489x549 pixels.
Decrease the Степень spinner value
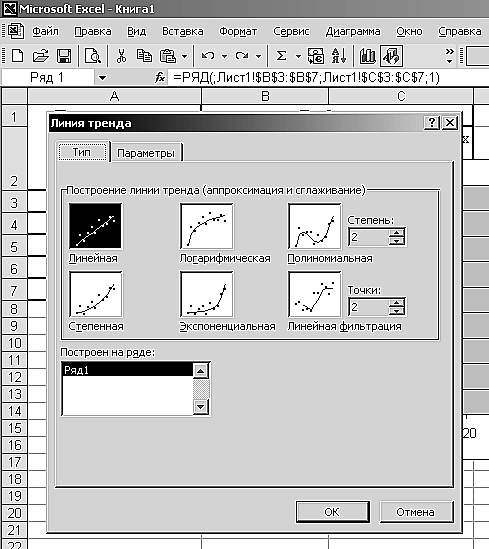point(397,241)
